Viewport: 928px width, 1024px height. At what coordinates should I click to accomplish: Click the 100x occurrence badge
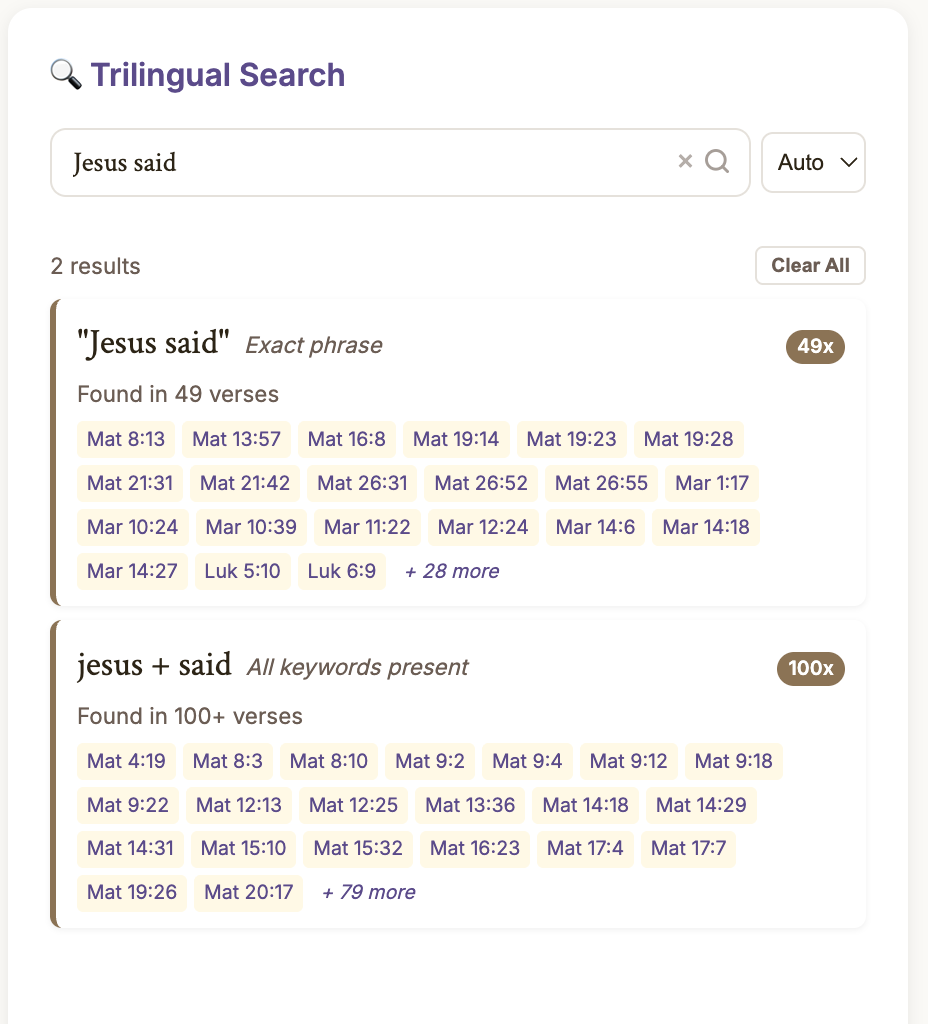(x=810, y=669)
